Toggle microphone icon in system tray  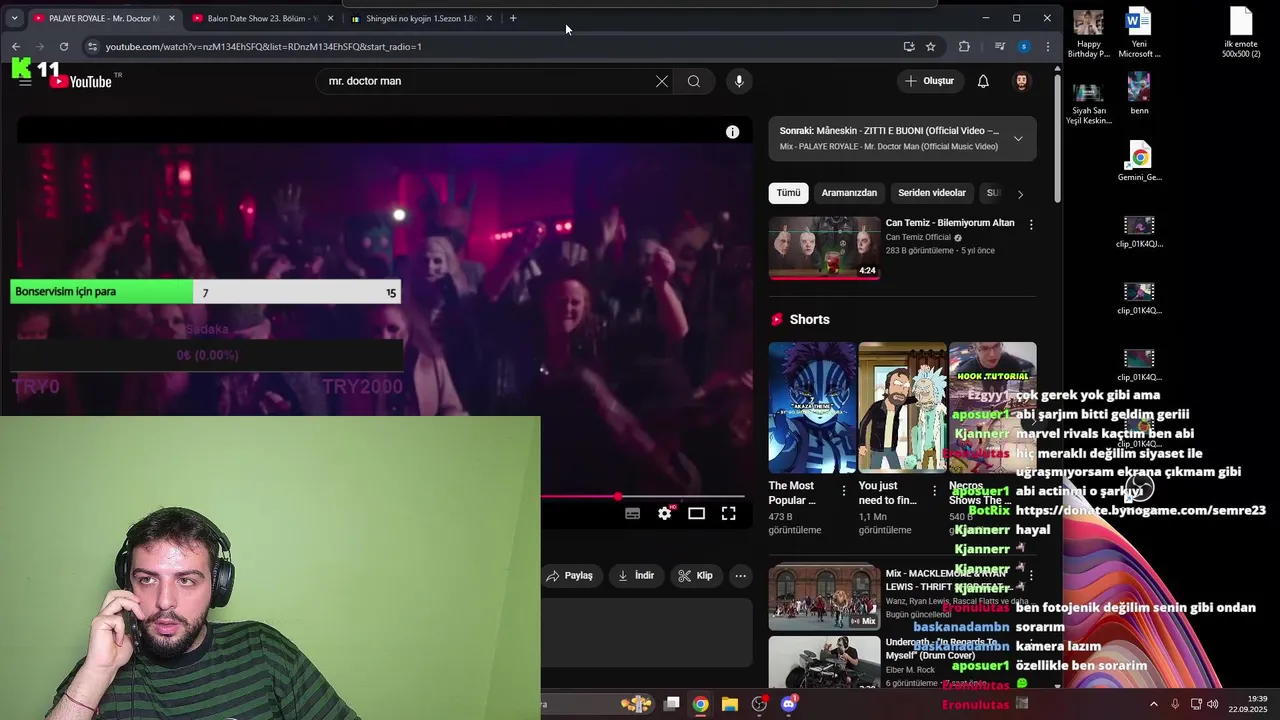[x=1175, y=704]
